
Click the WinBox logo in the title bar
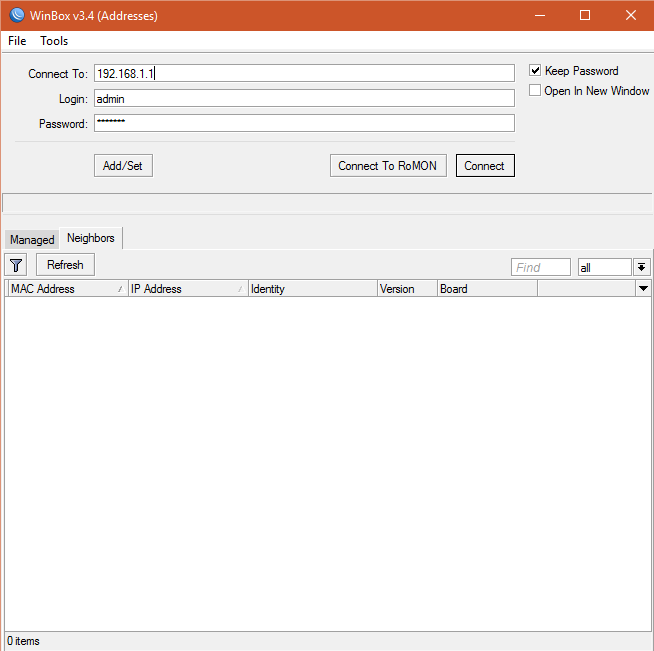pyautogui.click(x=17, y=15)
